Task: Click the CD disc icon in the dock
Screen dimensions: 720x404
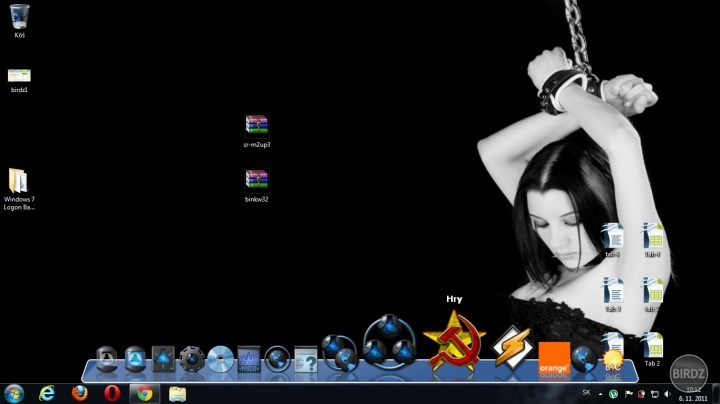Action: tap(220, 359)
